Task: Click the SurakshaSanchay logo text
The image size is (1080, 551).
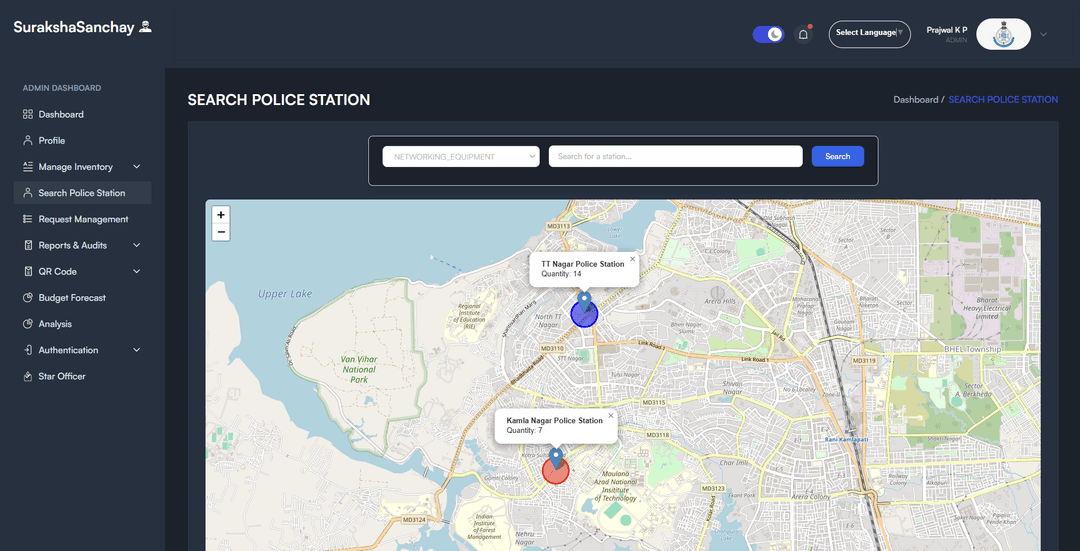Action: click(74, 28)
